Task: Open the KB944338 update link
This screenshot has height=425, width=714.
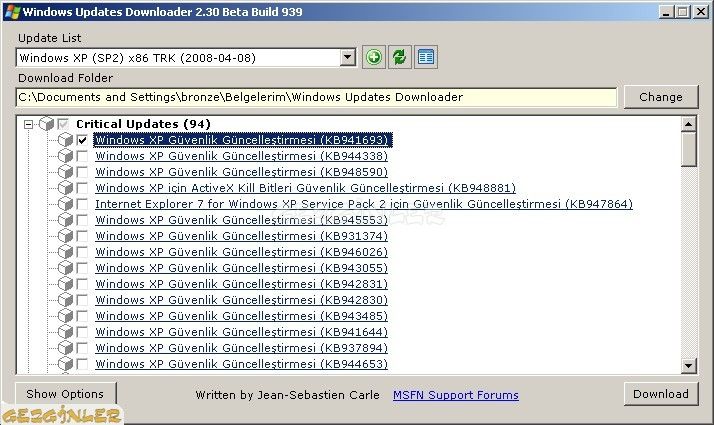Action: tap(242, 156)
